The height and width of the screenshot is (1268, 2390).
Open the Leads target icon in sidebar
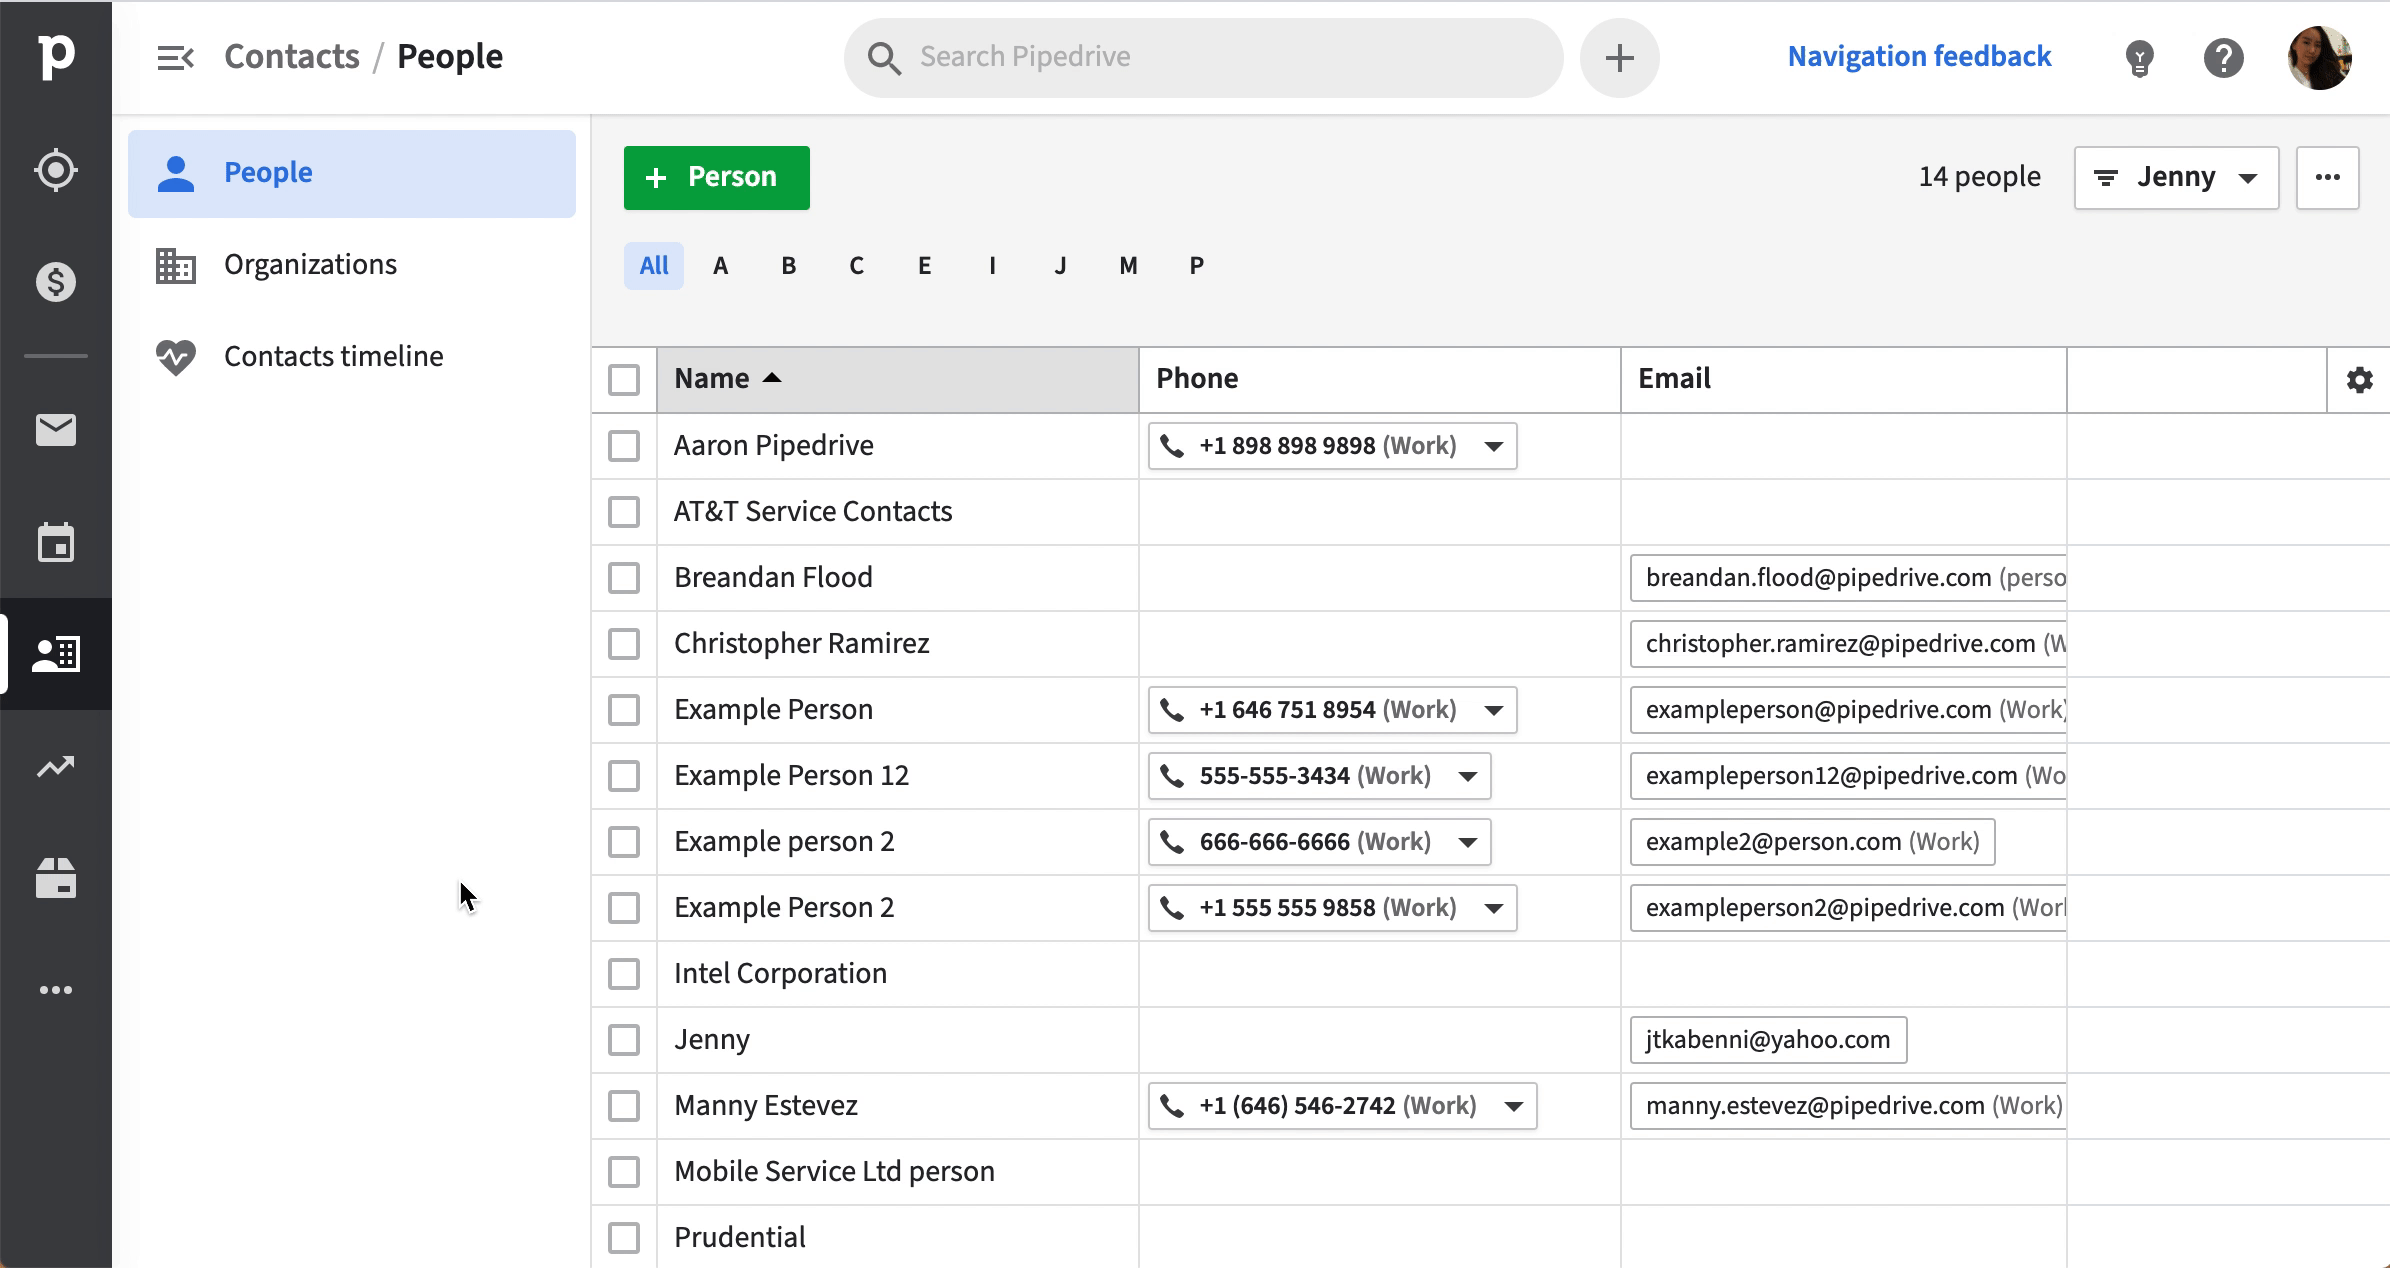tap(56, 170)
